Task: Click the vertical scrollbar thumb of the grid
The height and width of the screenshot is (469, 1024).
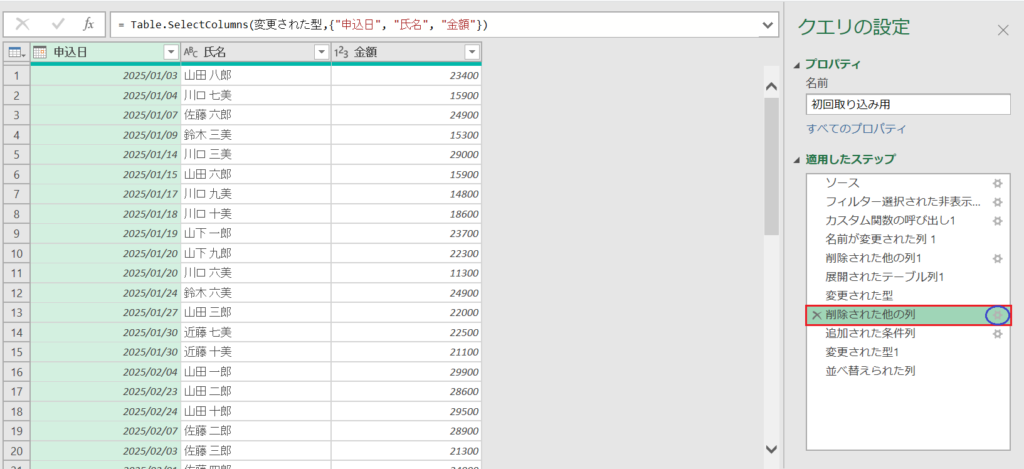Action: [x=771, y=166]
